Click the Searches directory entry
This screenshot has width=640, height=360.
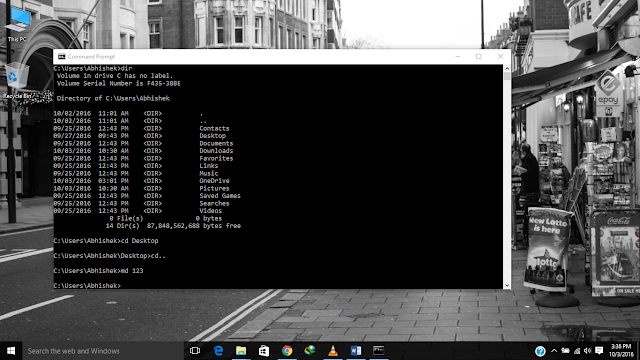[214, 203]
